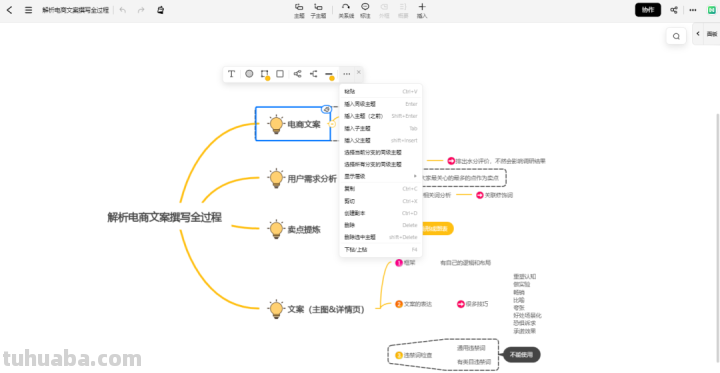Image resolution: width=720 pixels, height=373 pixels.
Task: Close the floating format toolbar
Action: point(359,72)
